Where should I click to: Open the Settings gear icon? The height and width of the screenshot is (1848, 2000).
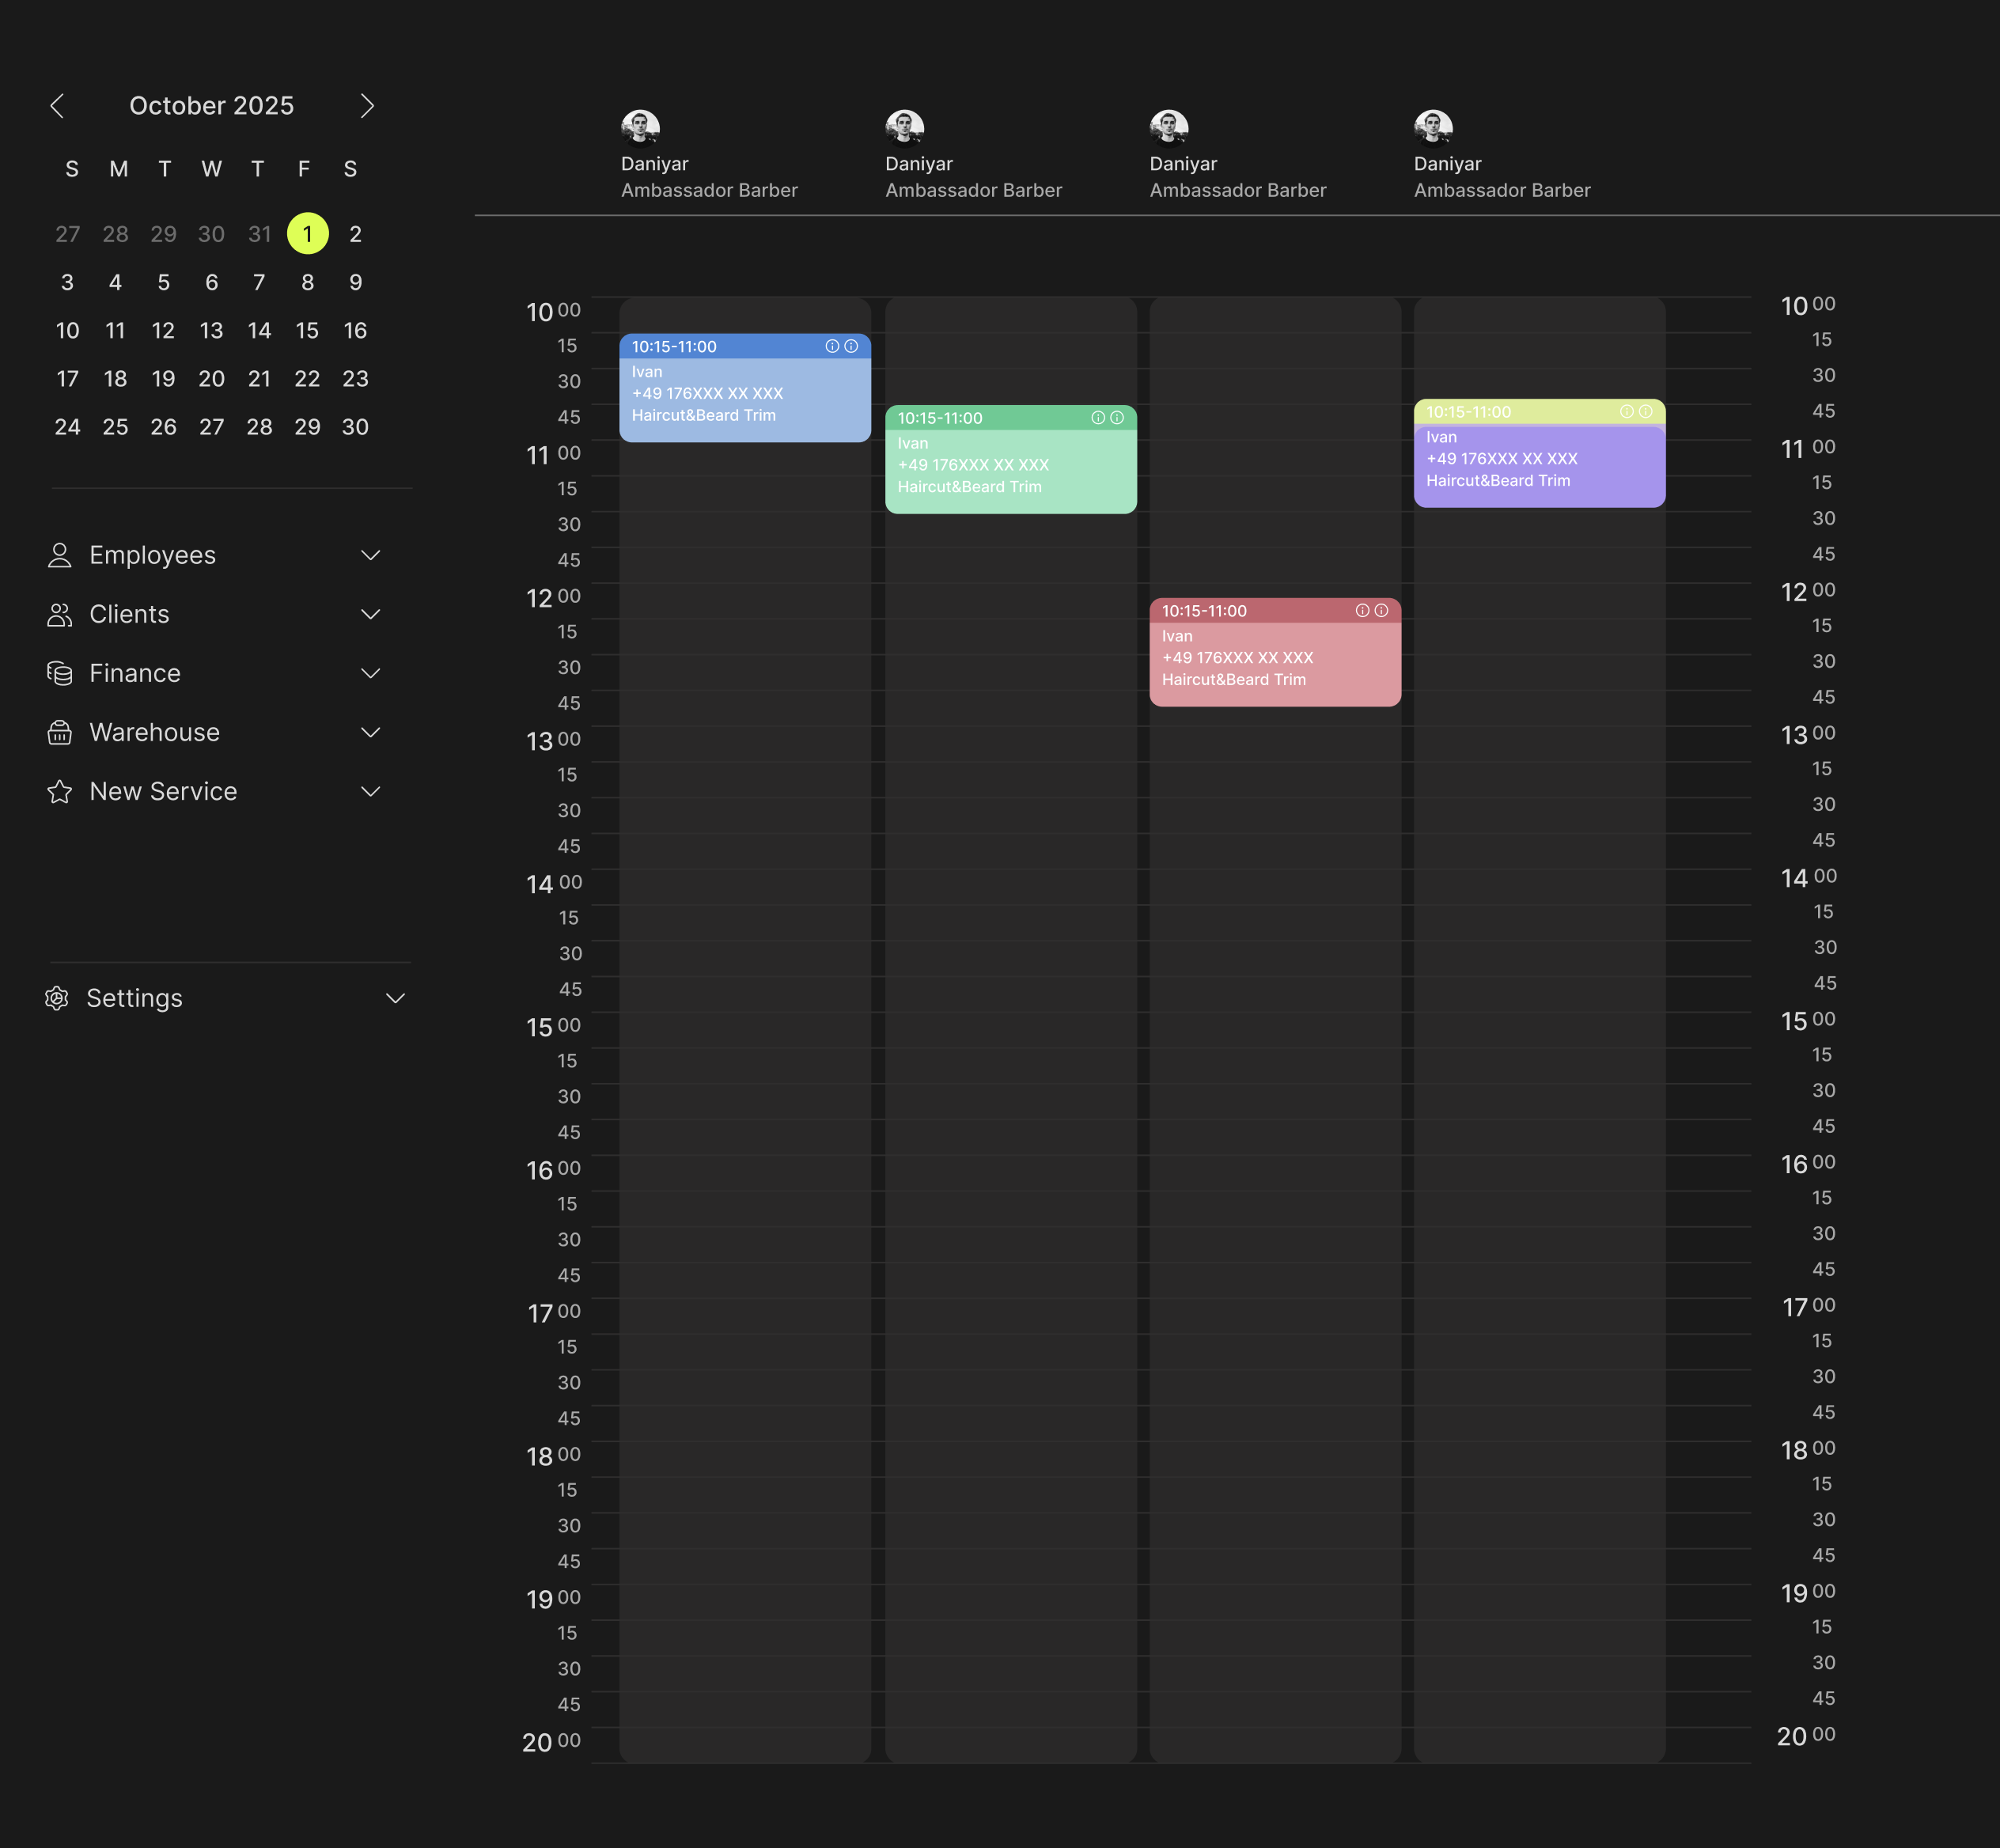coord(57,998)
